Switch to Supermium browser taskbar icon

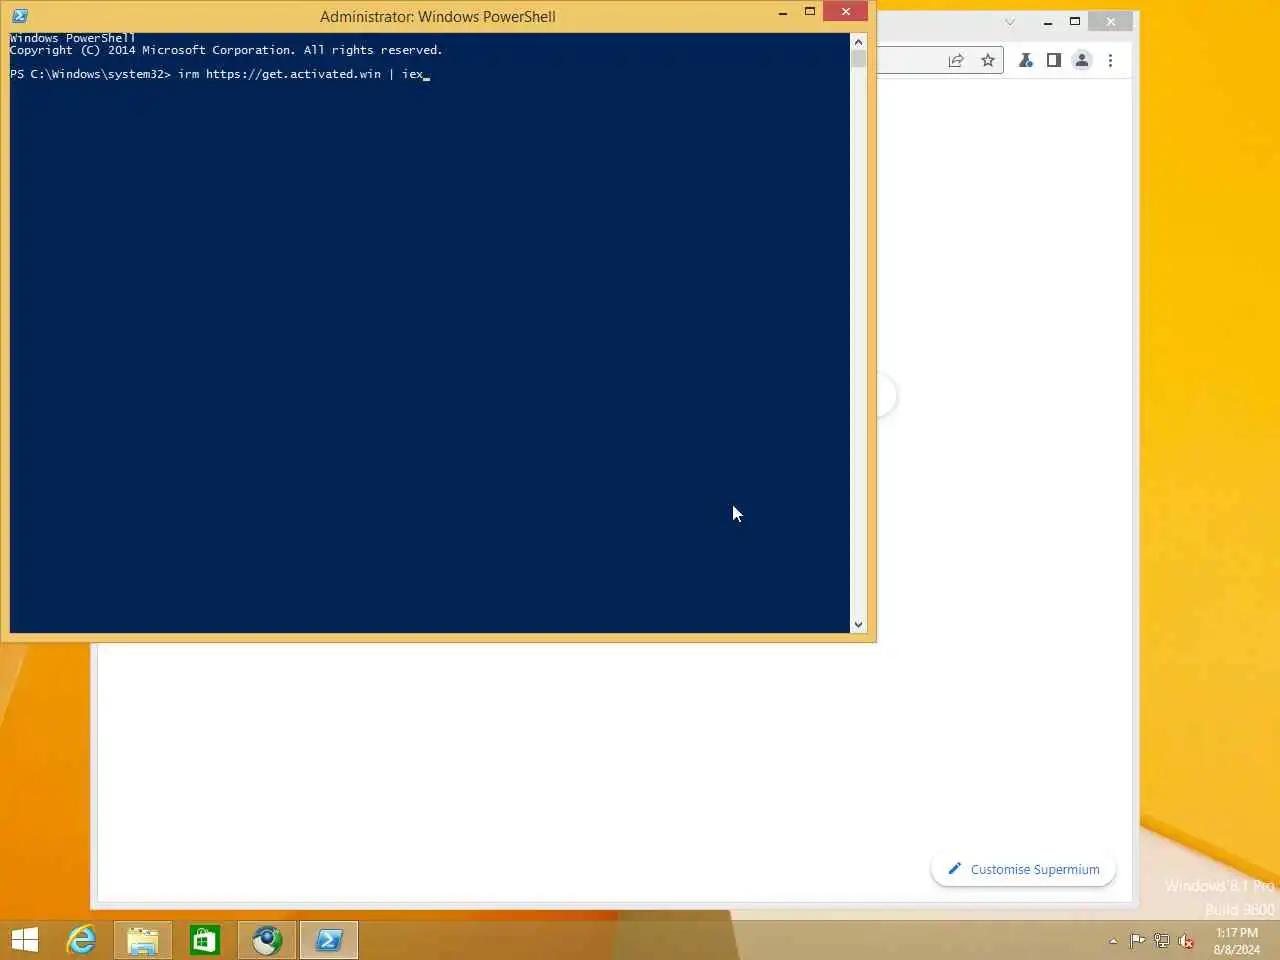click(267, 940)
